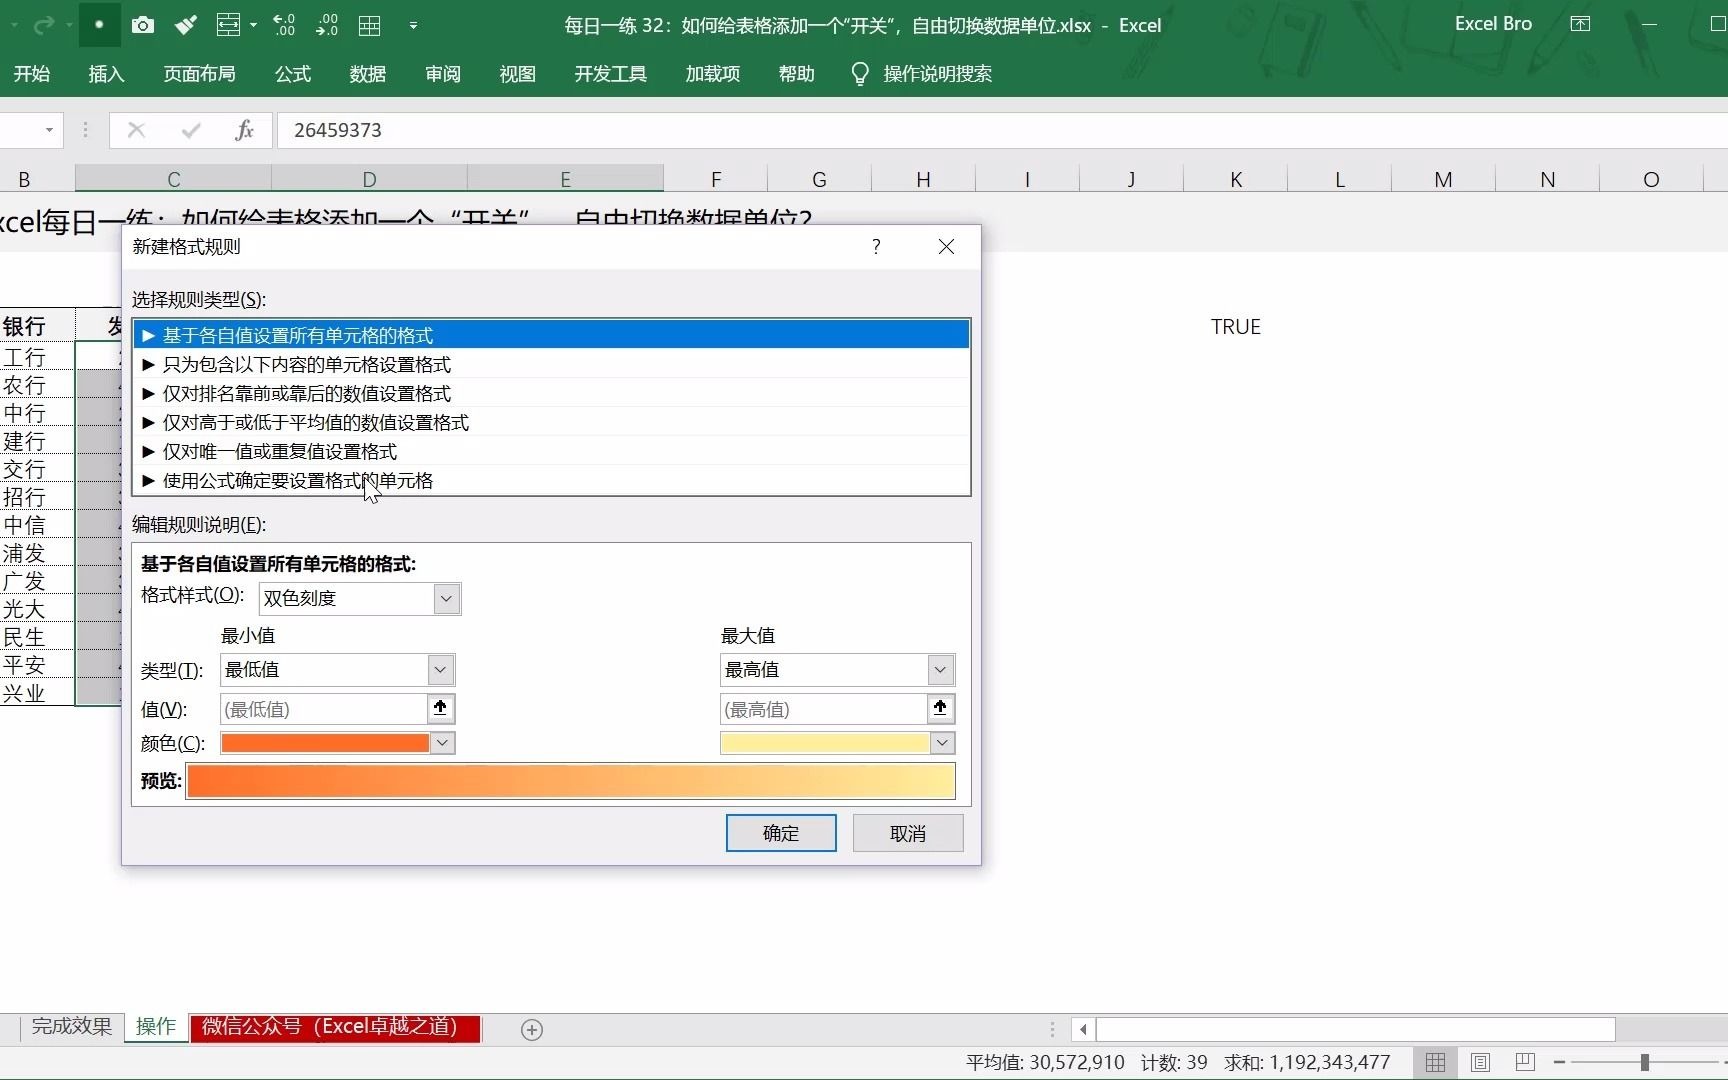Image resolution: width=1728 pixels, height=1080 pixels.
Task: Click inside the 最高值 value input field
Action: pyautogui.click(x=820, y=708)
